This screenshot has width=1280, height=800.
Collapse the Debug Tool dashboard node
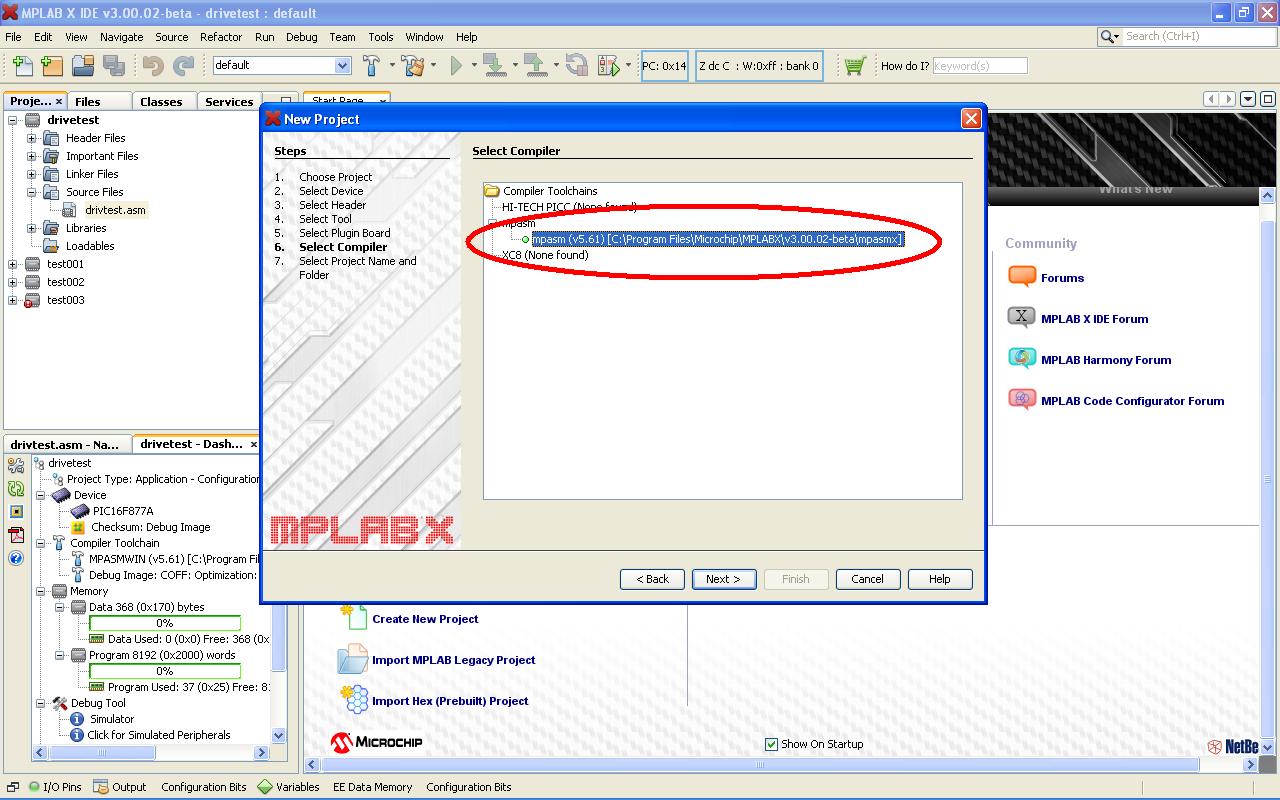(x=41, y=703)
